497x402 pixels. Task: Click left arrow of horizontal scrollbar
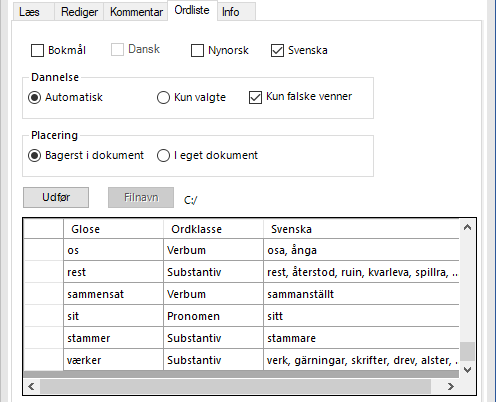tap(32, 386)
